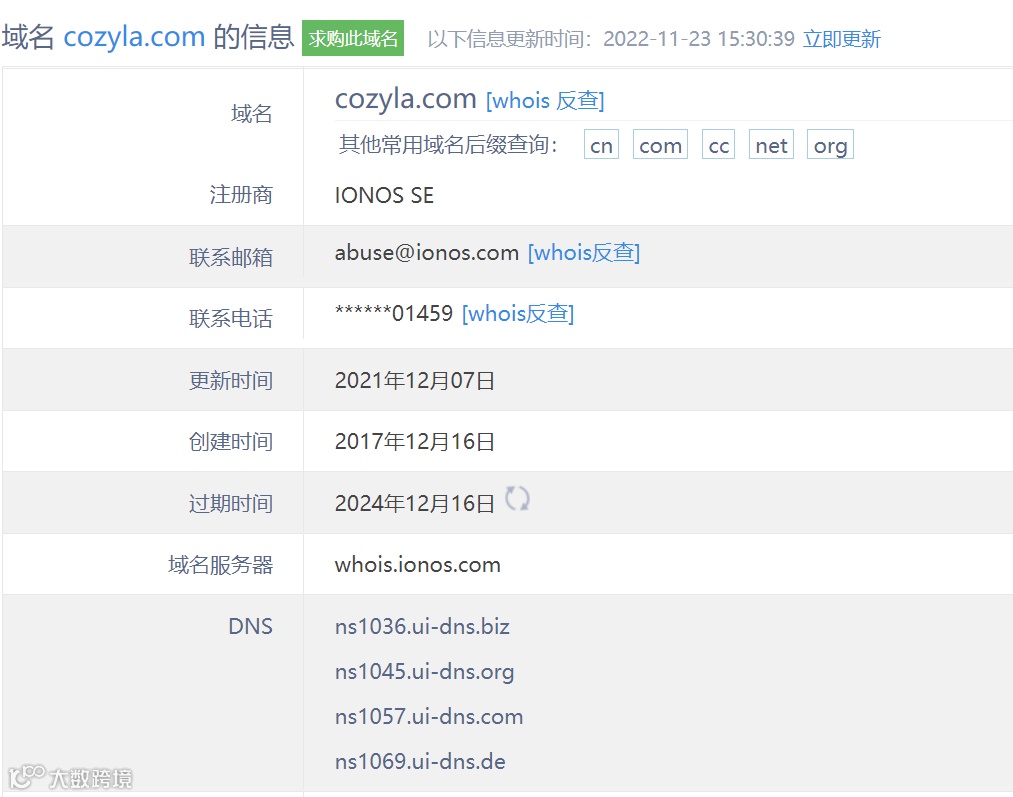The image size is (1013, 797).
Task: Click the phone number ******01459
Action: 393,313
